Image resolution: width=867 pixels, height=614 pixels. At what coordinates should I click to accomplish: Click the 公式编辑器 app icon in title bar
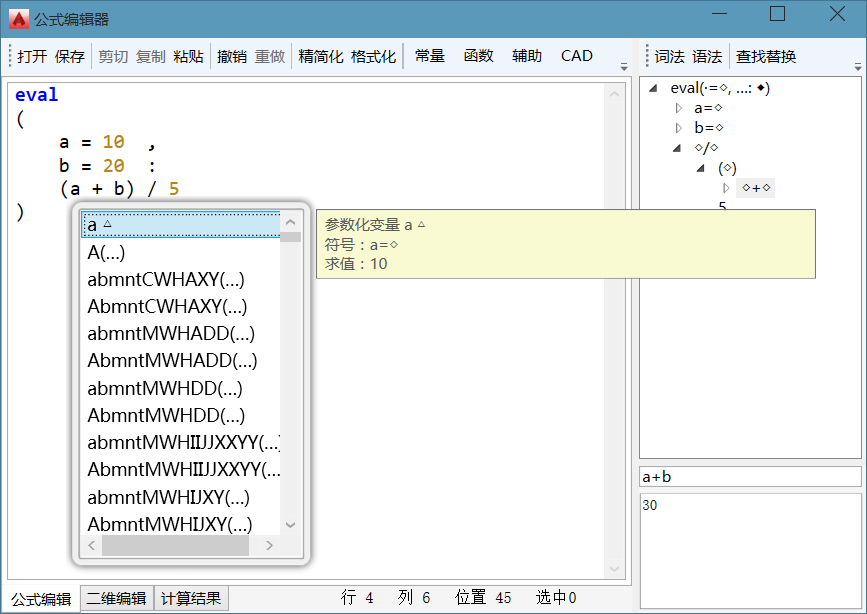coord(19,19)
